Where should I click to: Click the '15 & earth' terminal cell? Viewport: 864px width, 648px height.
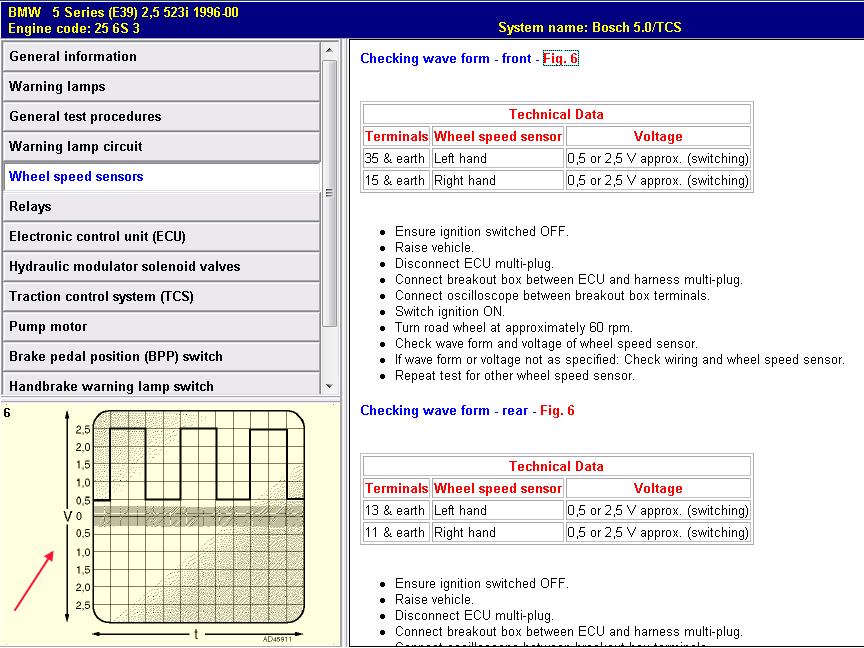click(395, 181)
